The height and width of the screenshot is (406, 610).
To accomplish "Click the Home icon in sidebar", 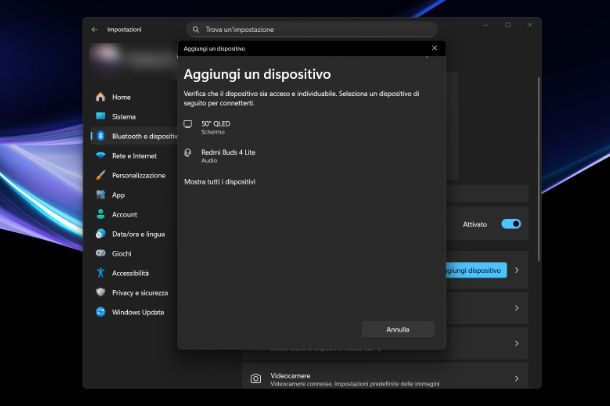I will tap(100, 97).
